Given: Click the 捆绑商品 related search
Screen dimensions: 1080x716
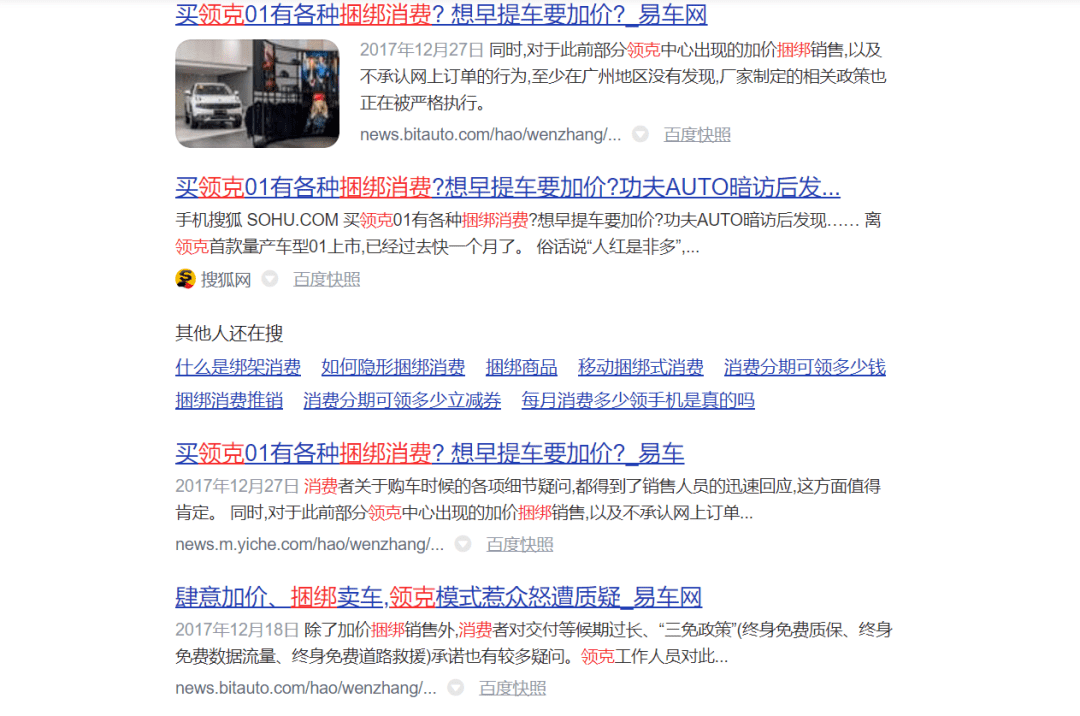Looking at the screenshot, I should (521, 367).
